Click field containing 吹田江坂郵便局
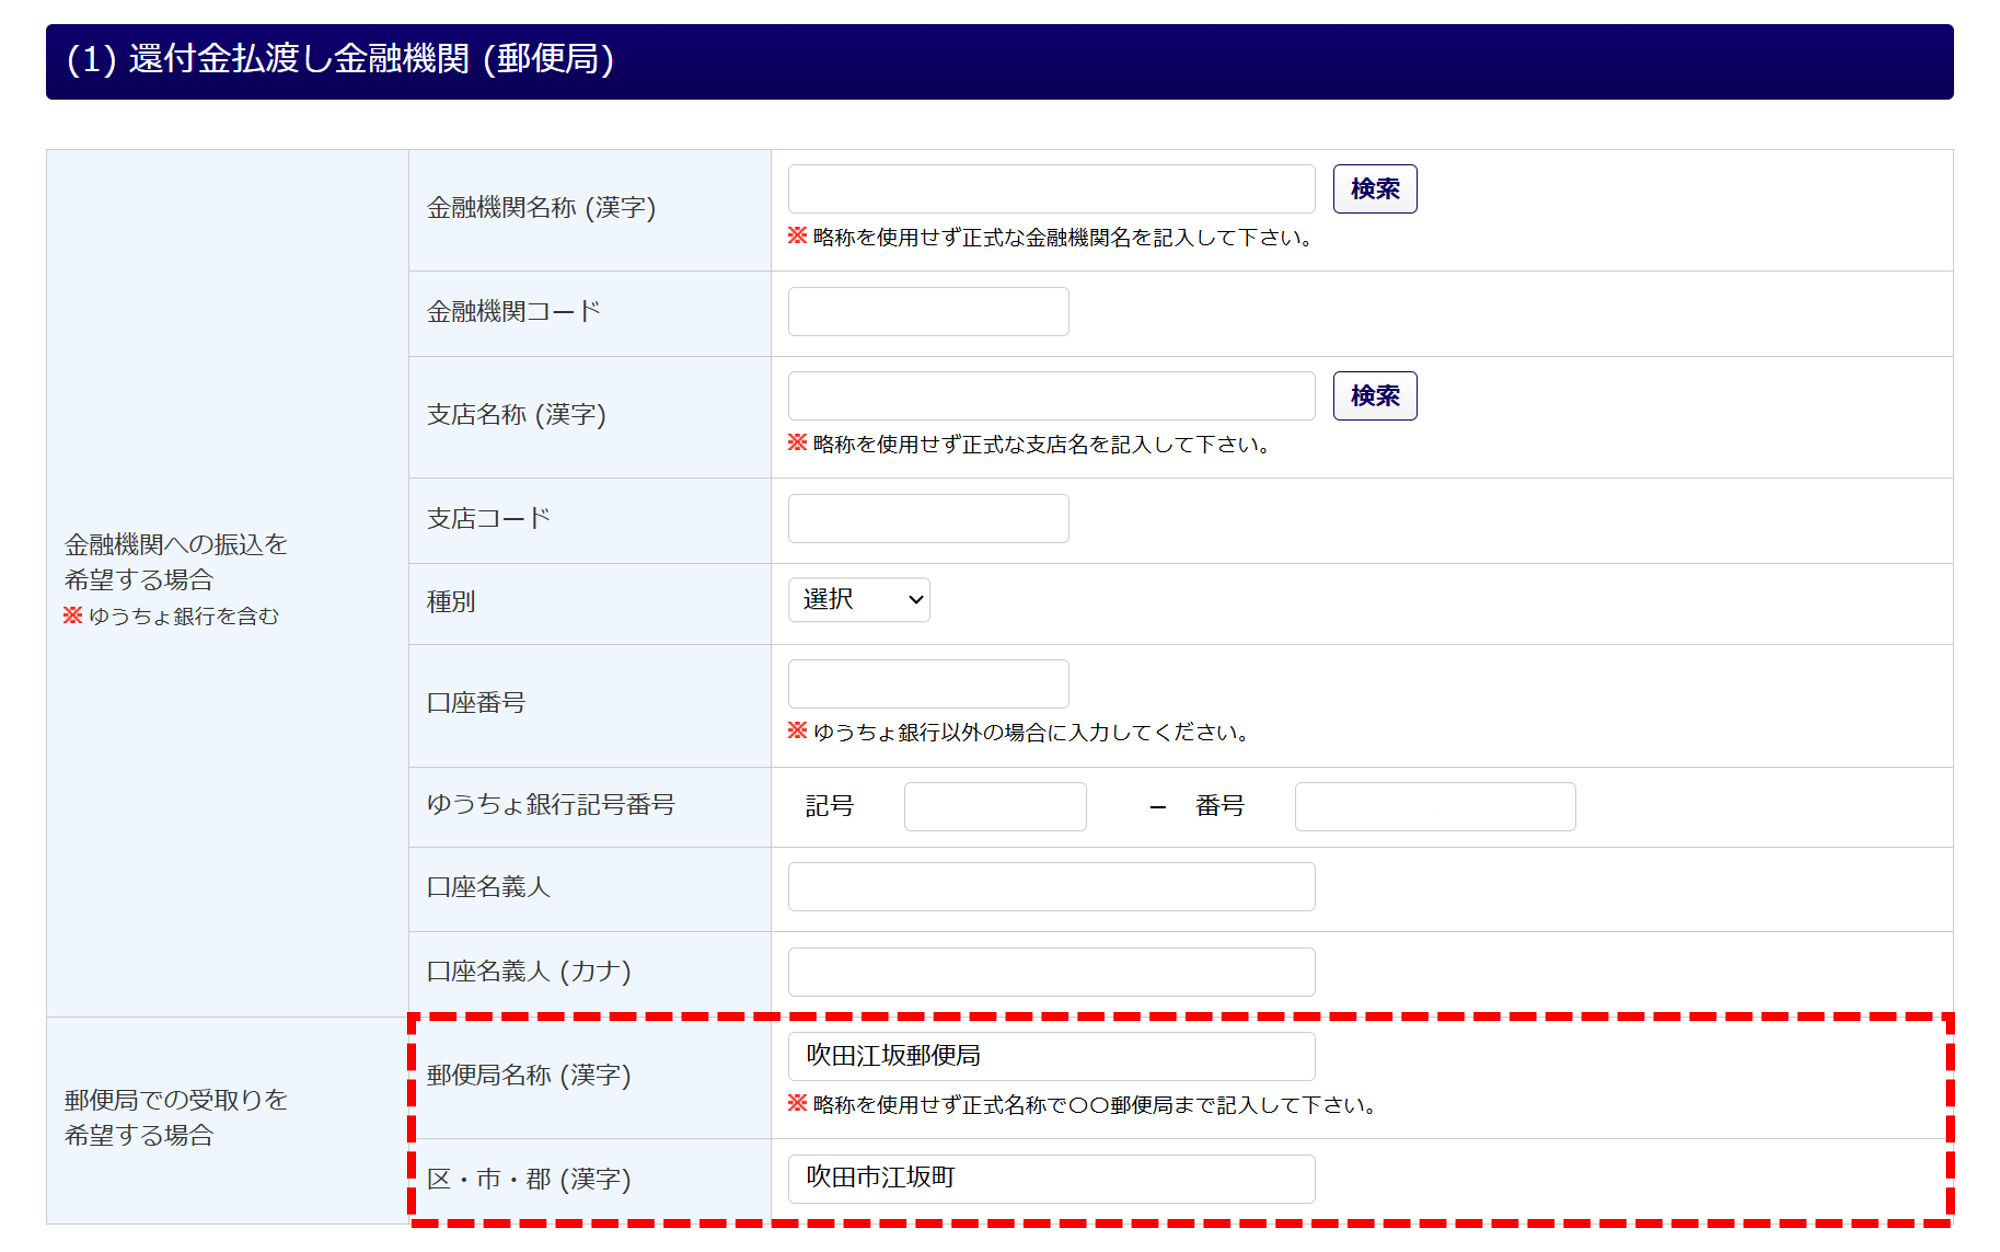This screenshot has width=2000, height=1252. tap(1050, 1057)
